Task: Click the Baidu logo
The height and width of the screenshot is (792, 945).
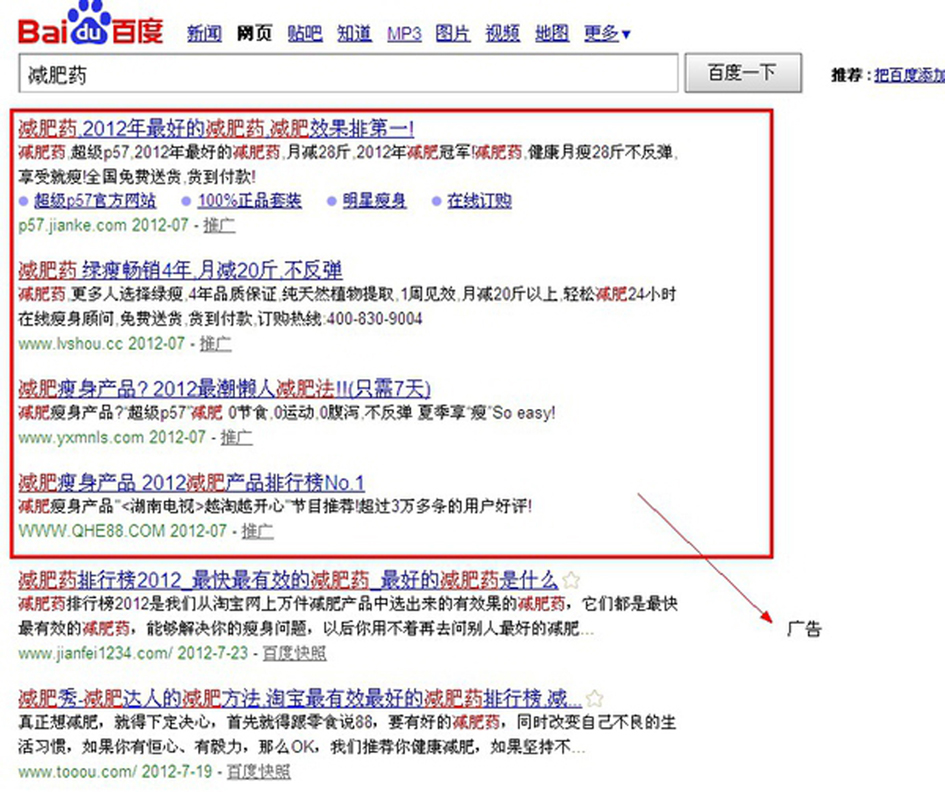Action: [x=90, y=24]
